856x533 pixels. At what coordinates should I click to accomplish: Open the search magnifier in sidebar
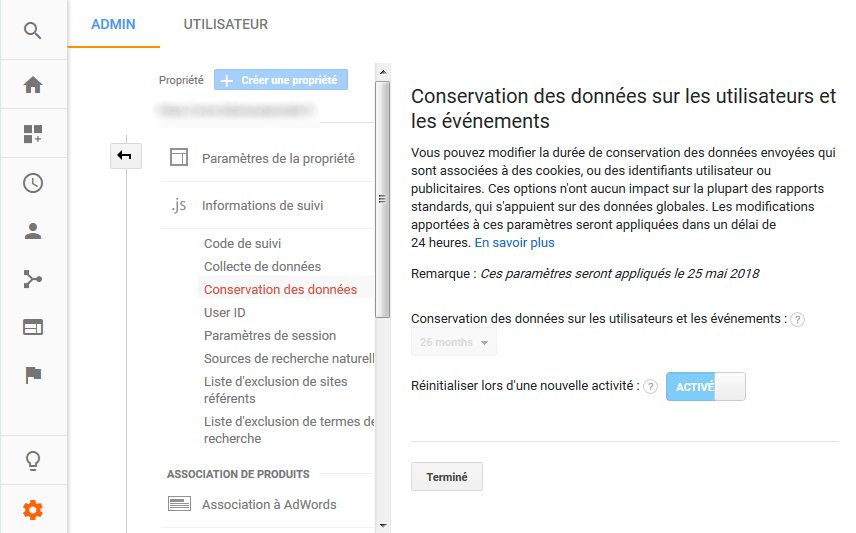click(33, 31)
